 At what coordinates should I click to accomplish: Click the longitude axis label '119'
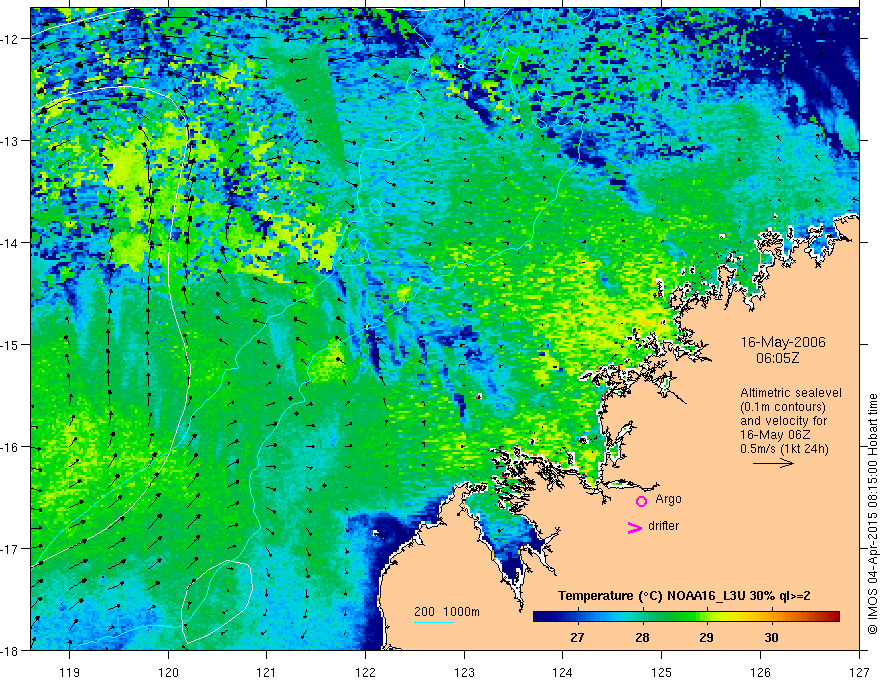(70, 672)
